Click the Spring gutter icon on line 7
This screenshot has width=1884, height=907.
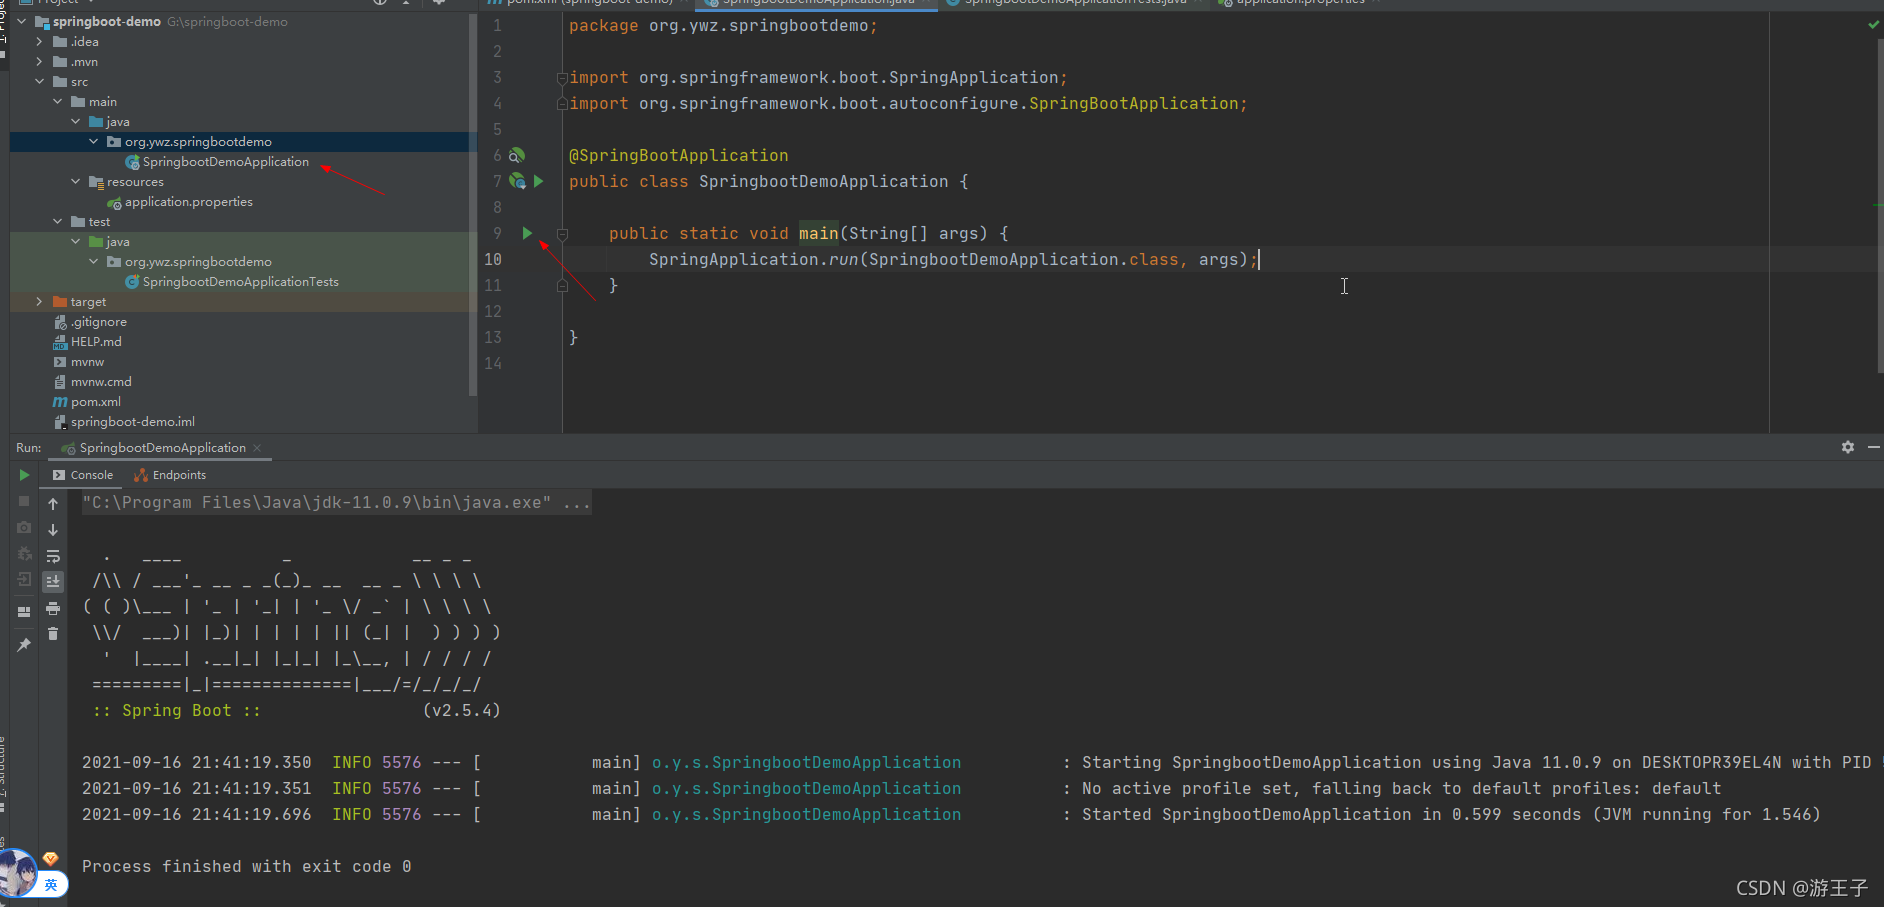(x=517, y=181)
